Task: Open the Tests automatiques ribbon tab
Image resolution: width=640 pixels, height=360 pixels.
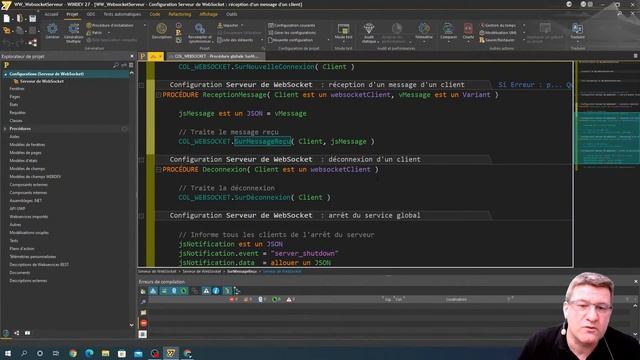Action: click(x=122, y=14)
